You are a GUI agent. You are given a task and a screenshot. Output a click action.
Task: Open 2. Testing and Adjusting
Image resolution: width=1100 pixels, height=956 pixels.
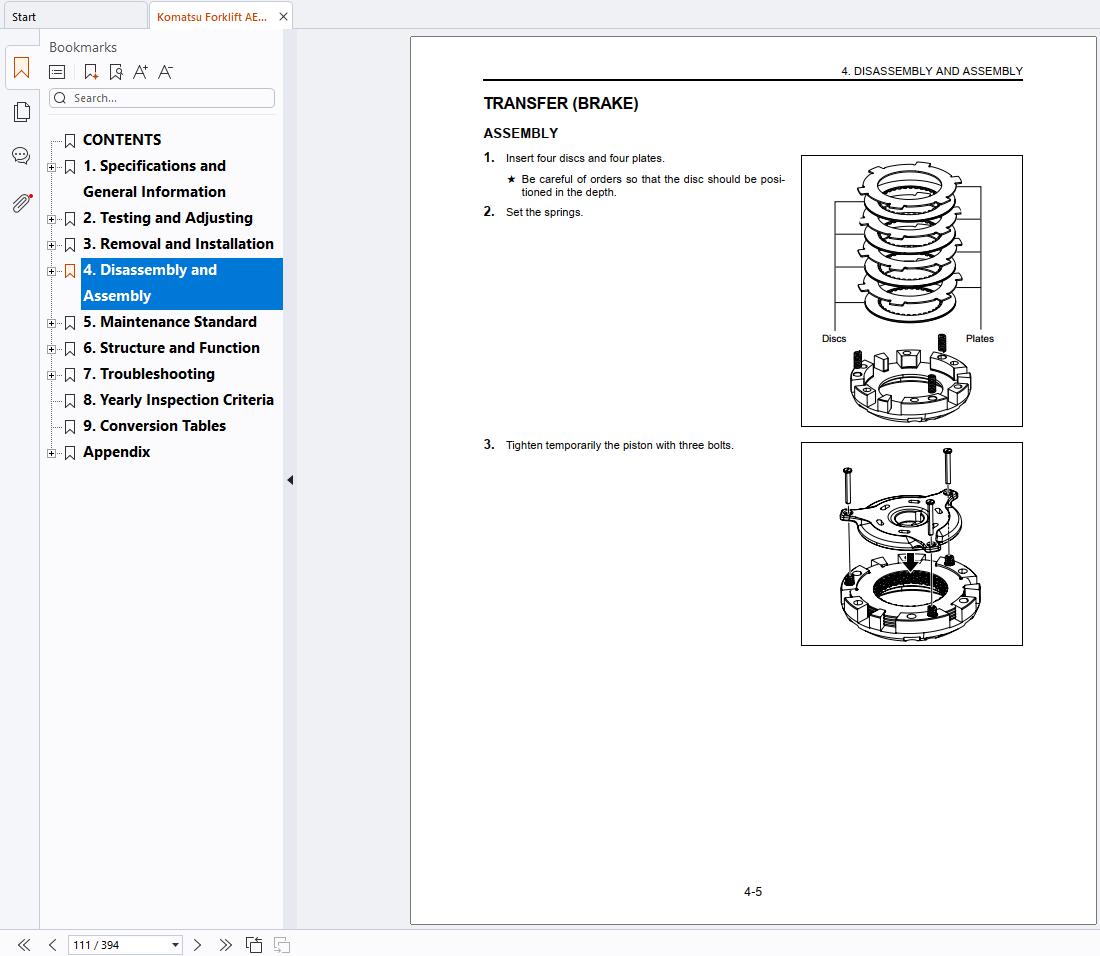point(168,217)
